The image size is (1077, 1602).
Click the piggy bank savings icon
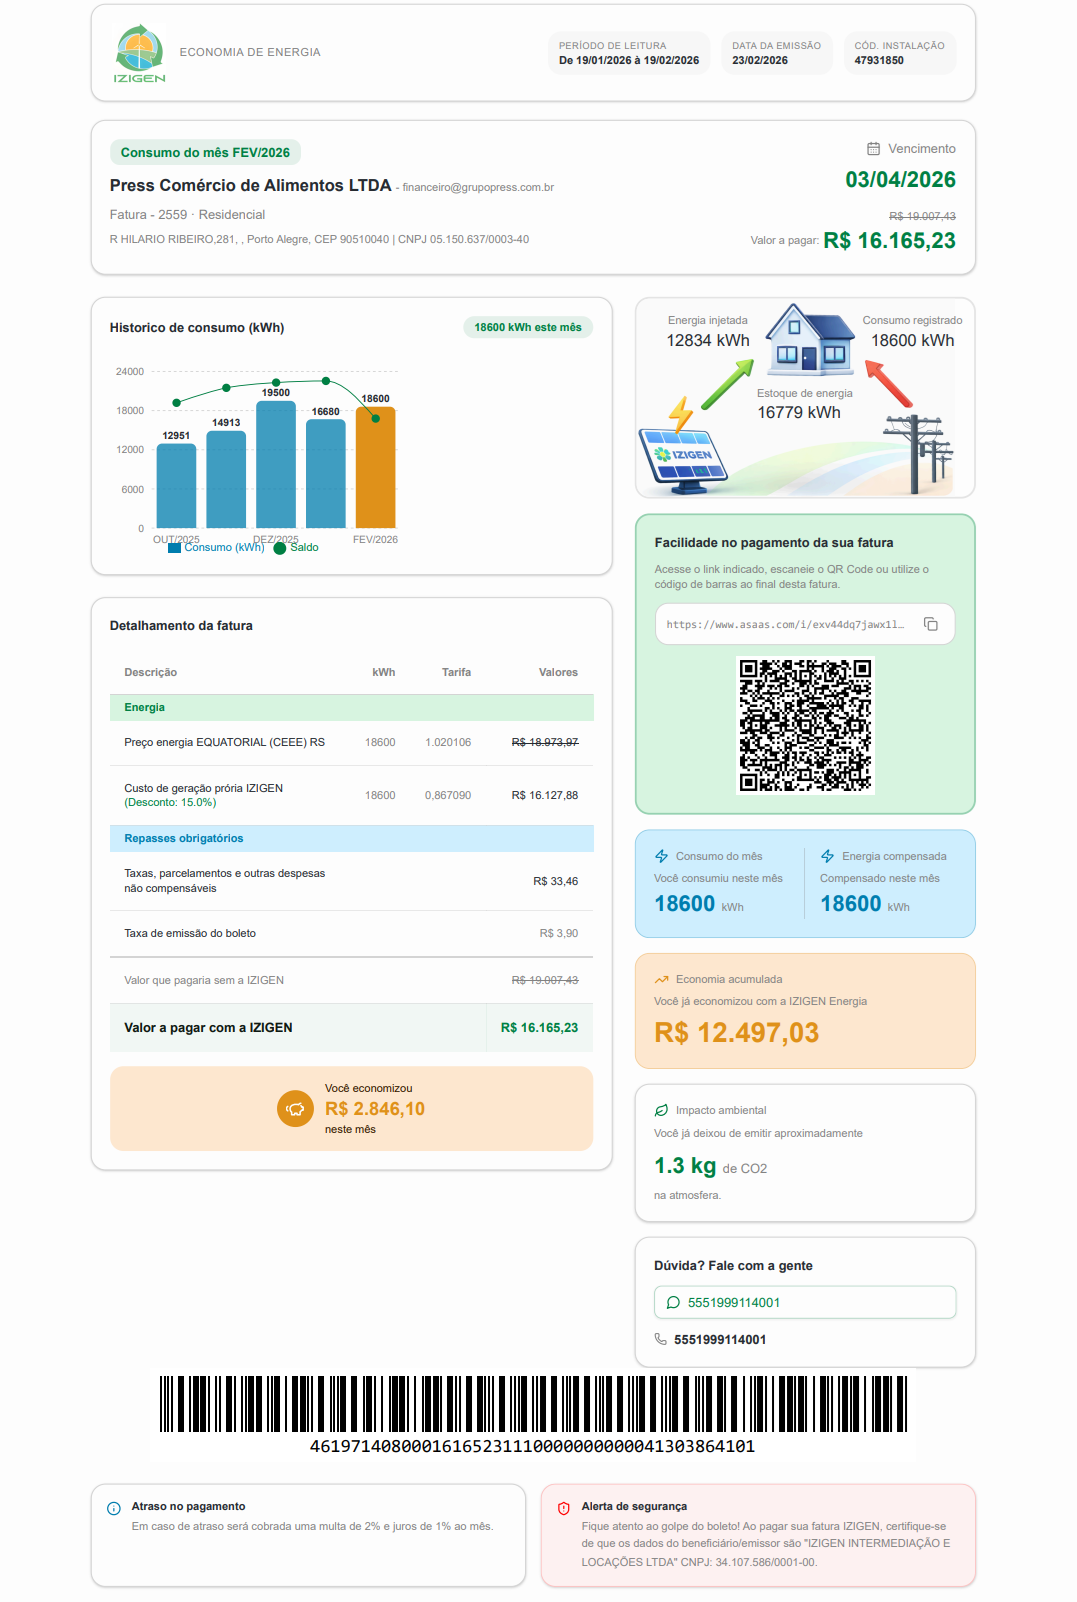(x=295, y=1108)
